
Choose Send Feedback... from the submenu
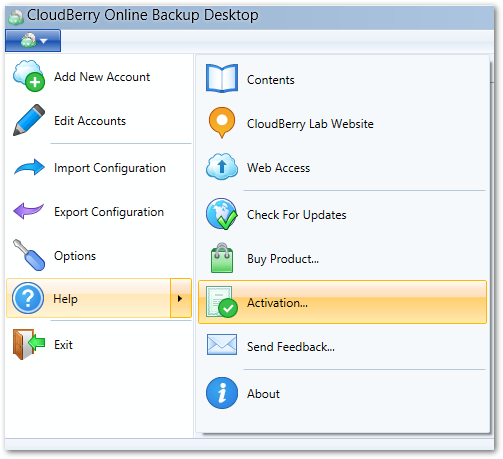coord(343,346)
